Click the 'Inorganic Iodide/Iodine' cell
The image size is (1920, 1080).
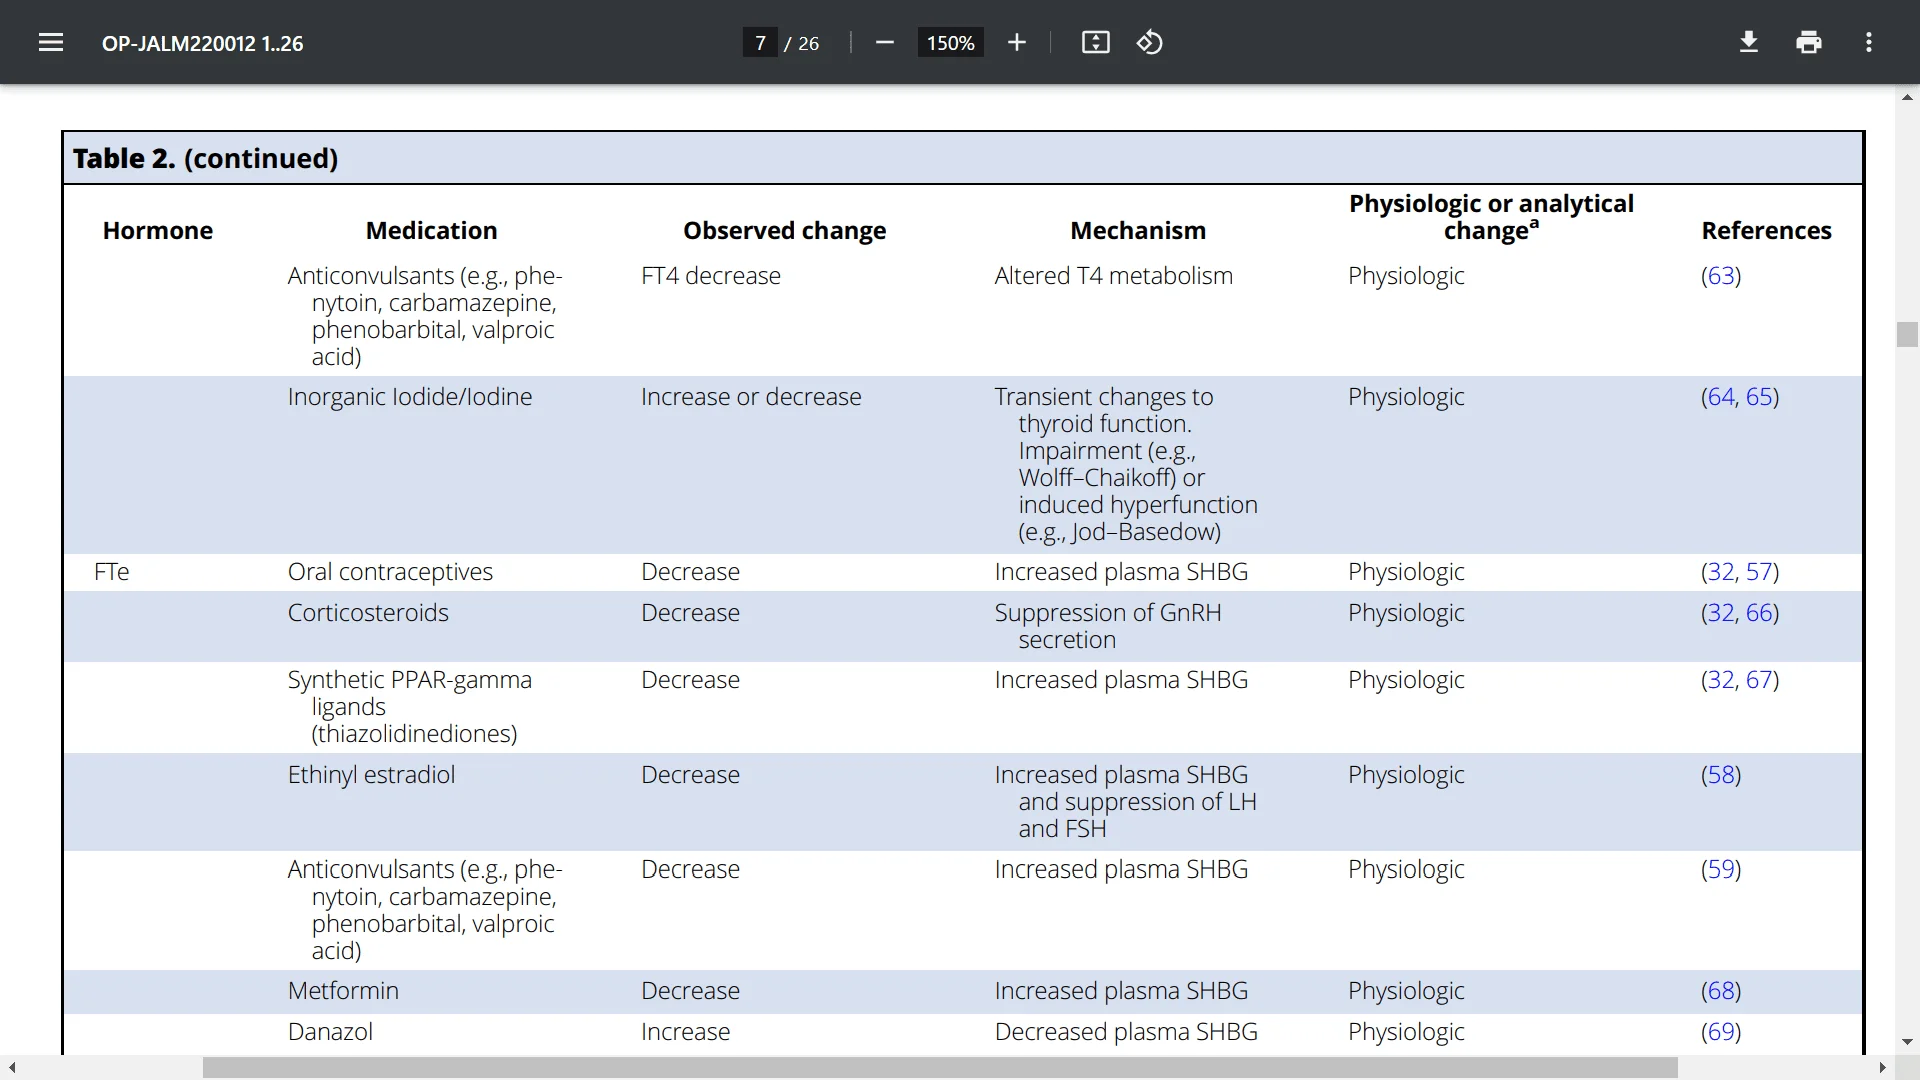pyautogui.click(x=410, y=397)
